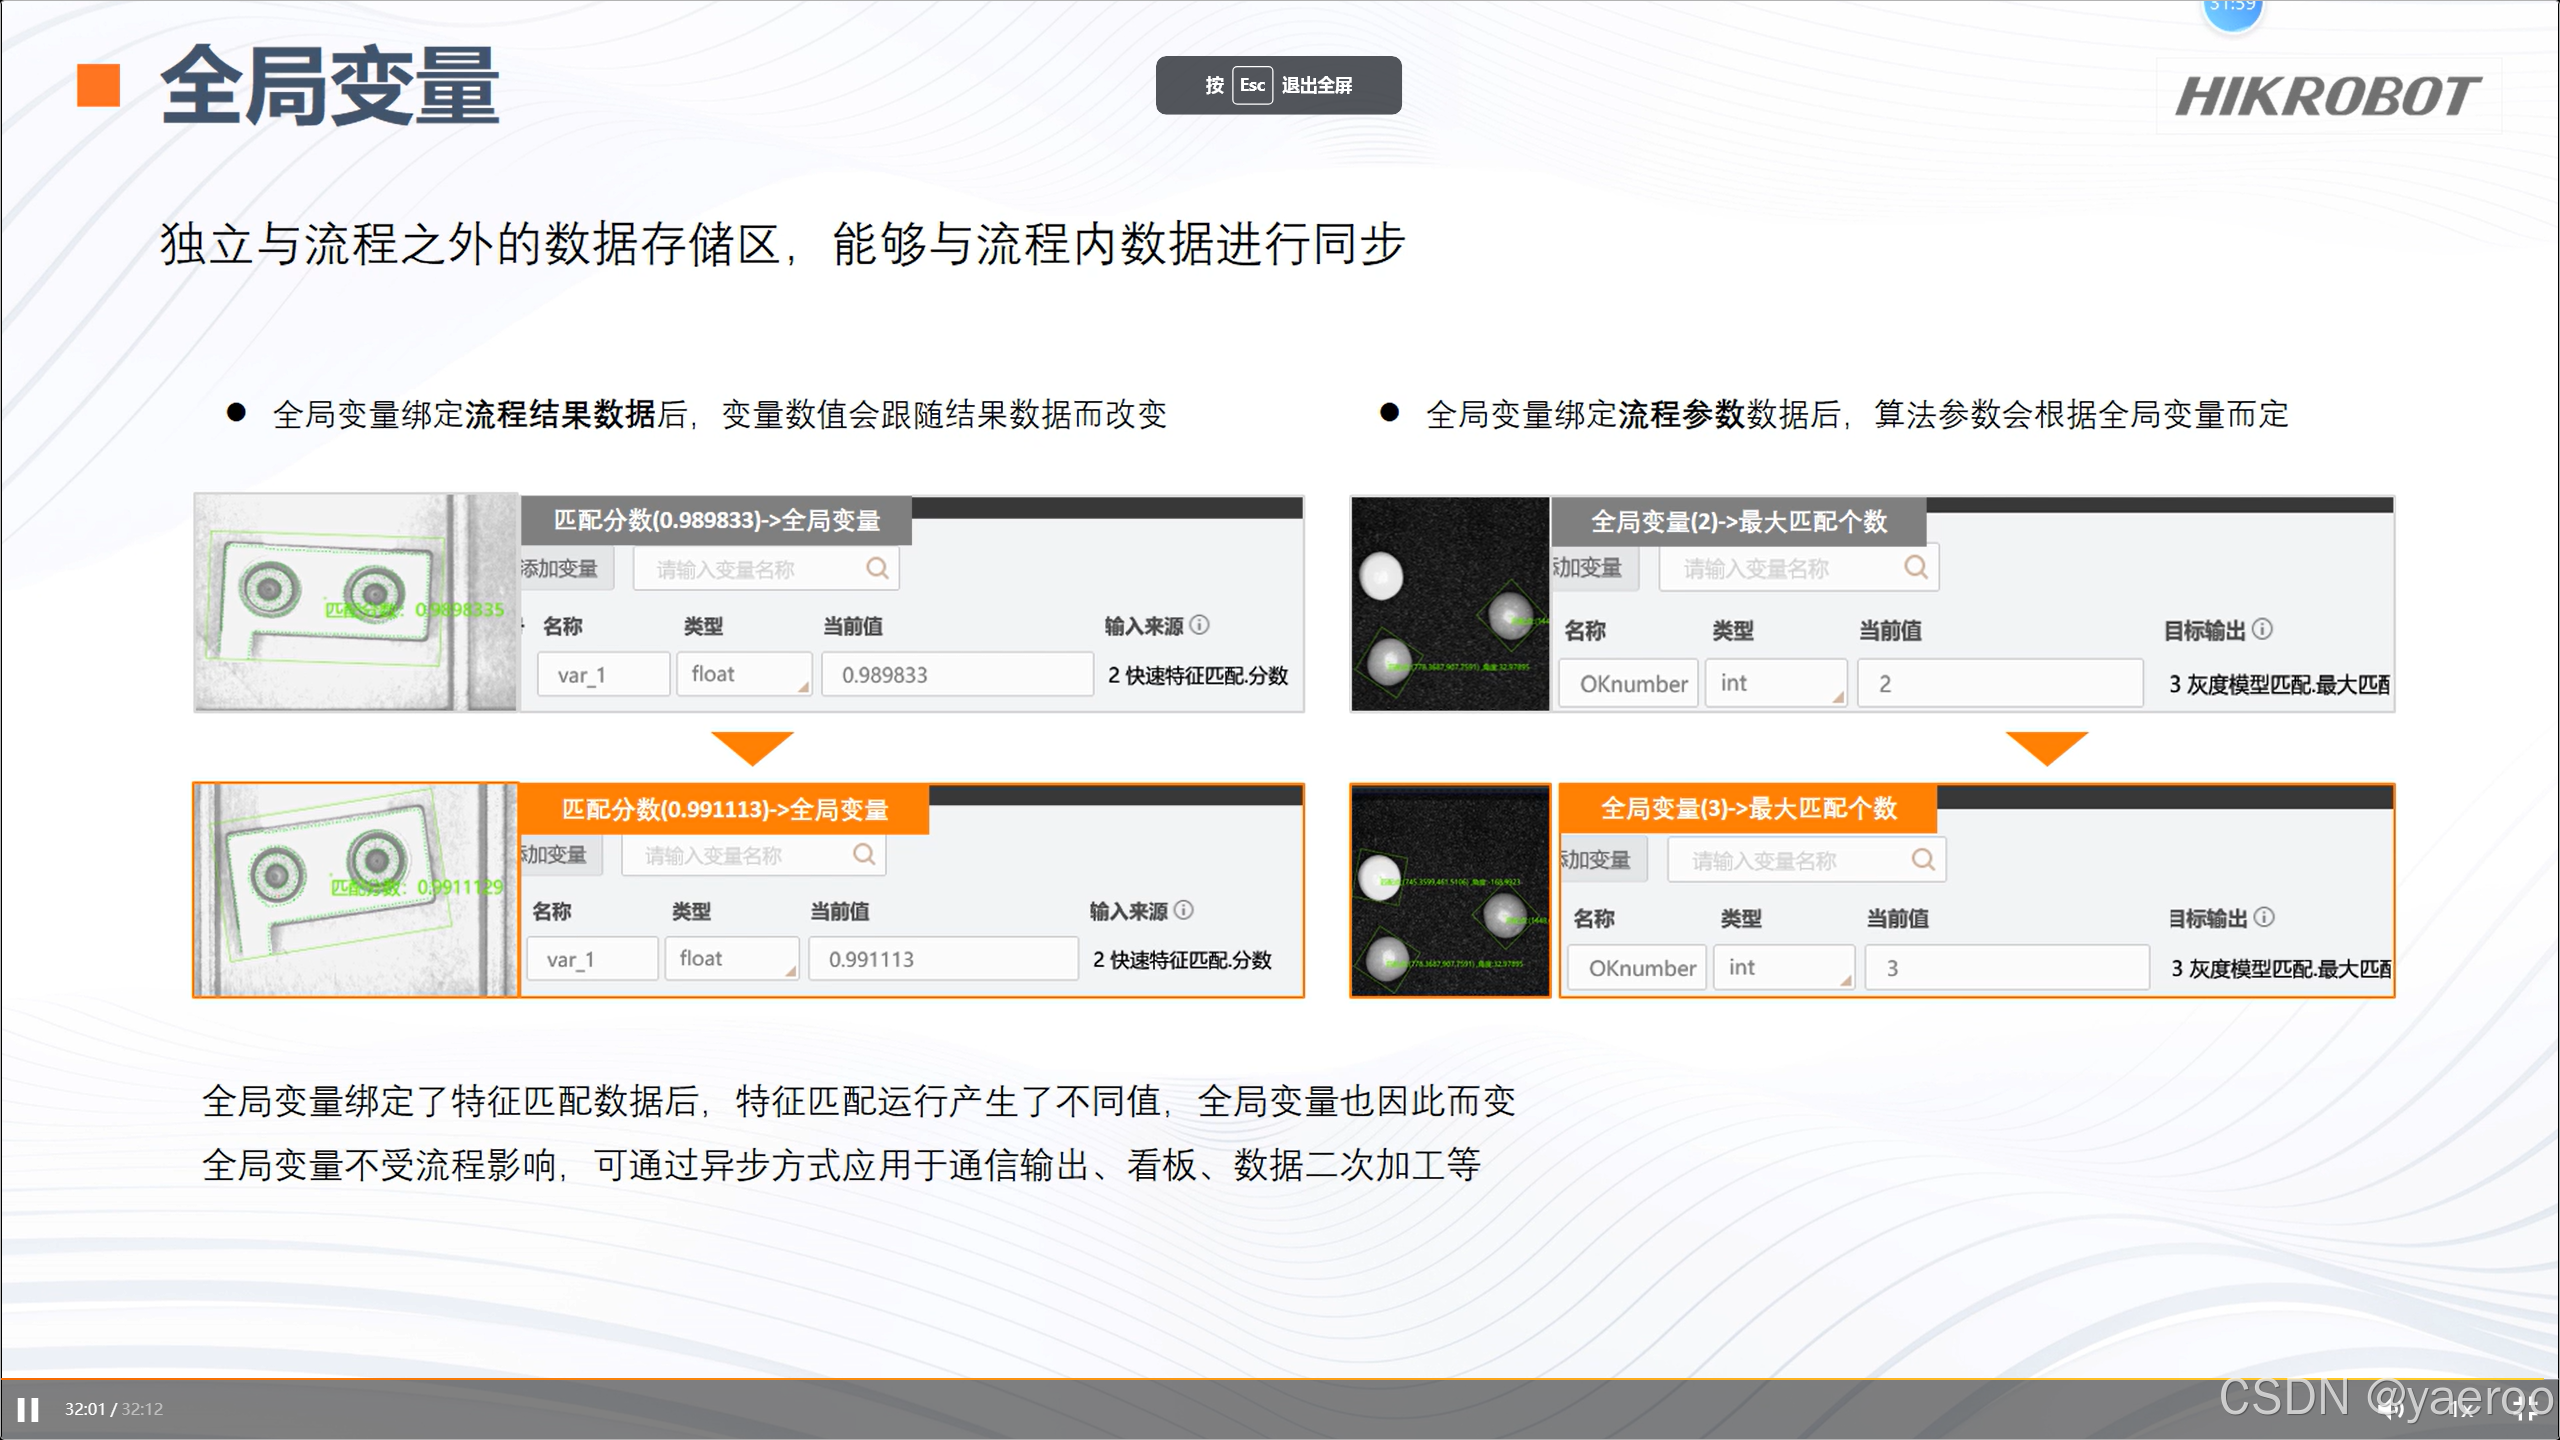Image resolution: width=2560 pixels, height=1440 pixels.
Task: Exit fullscreen with the shrink icon
Action: coord(2526,1409)
